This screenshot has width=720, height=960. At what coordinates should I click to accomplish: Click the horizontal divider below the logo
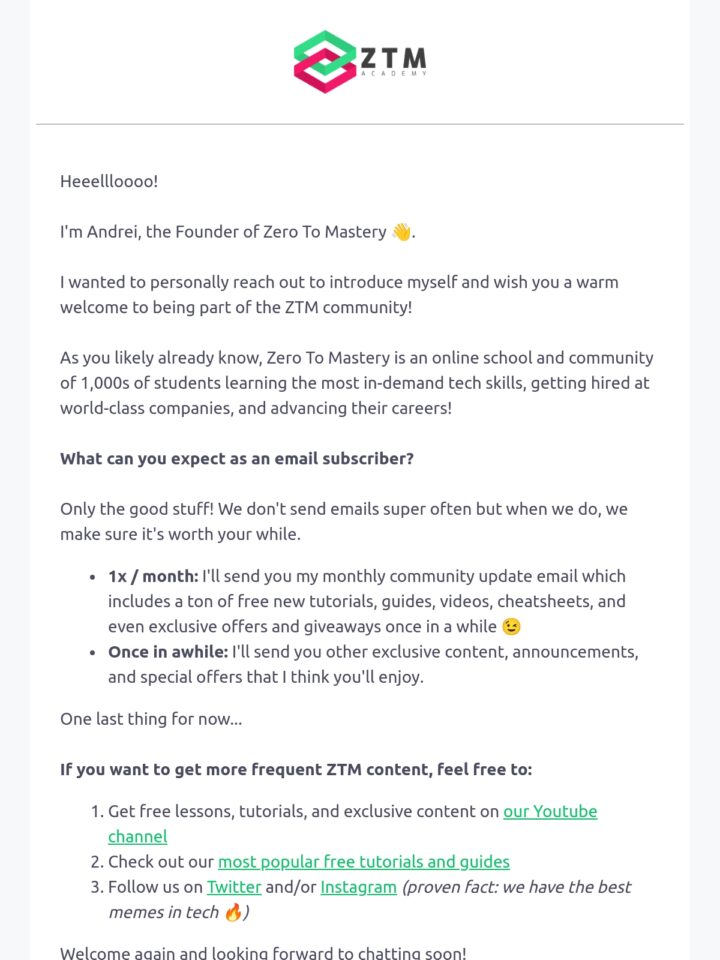[x=360, y=124]
